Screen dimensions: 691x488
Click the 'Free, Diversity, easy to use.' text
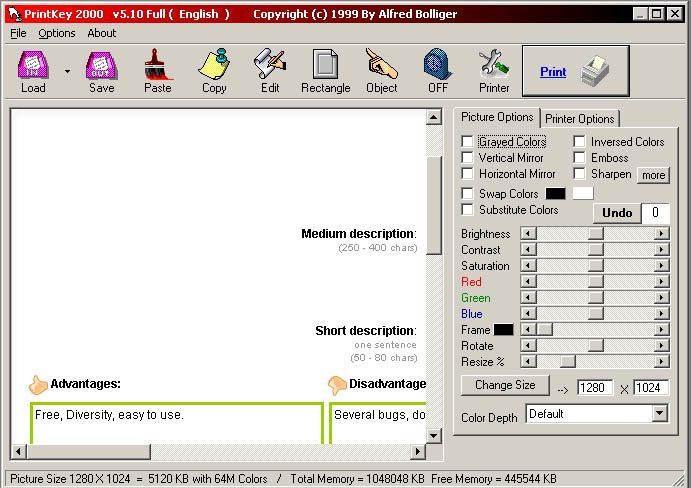[109, 415]
